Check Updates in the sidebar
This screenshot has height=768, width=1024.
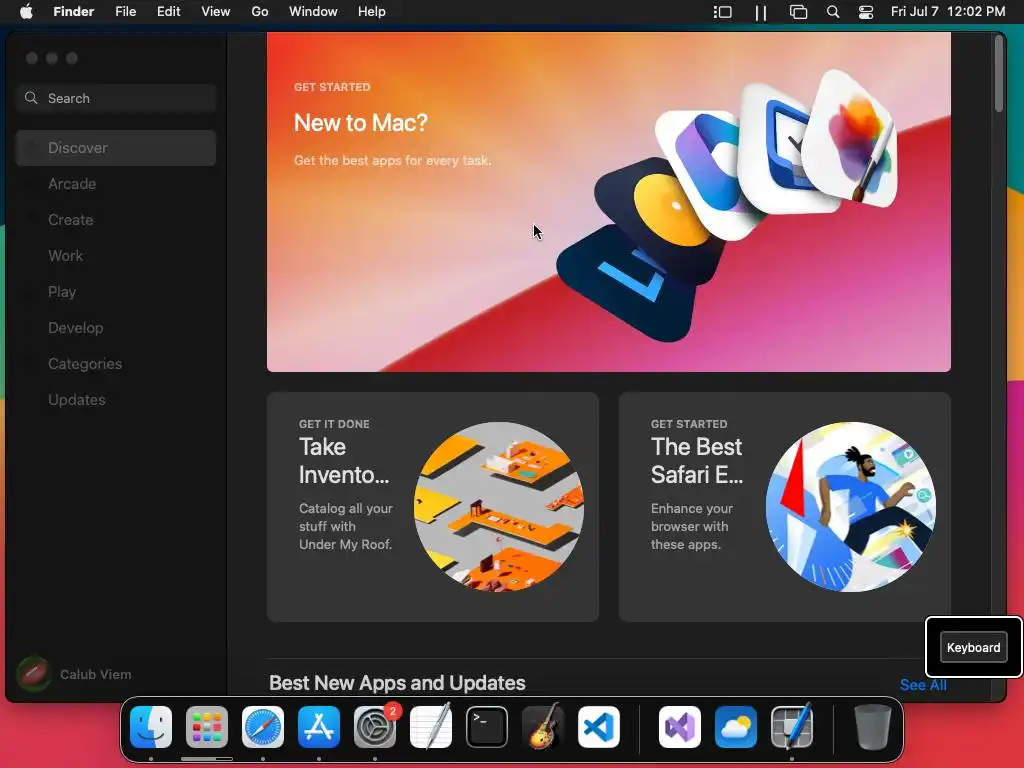click(116, 399)
